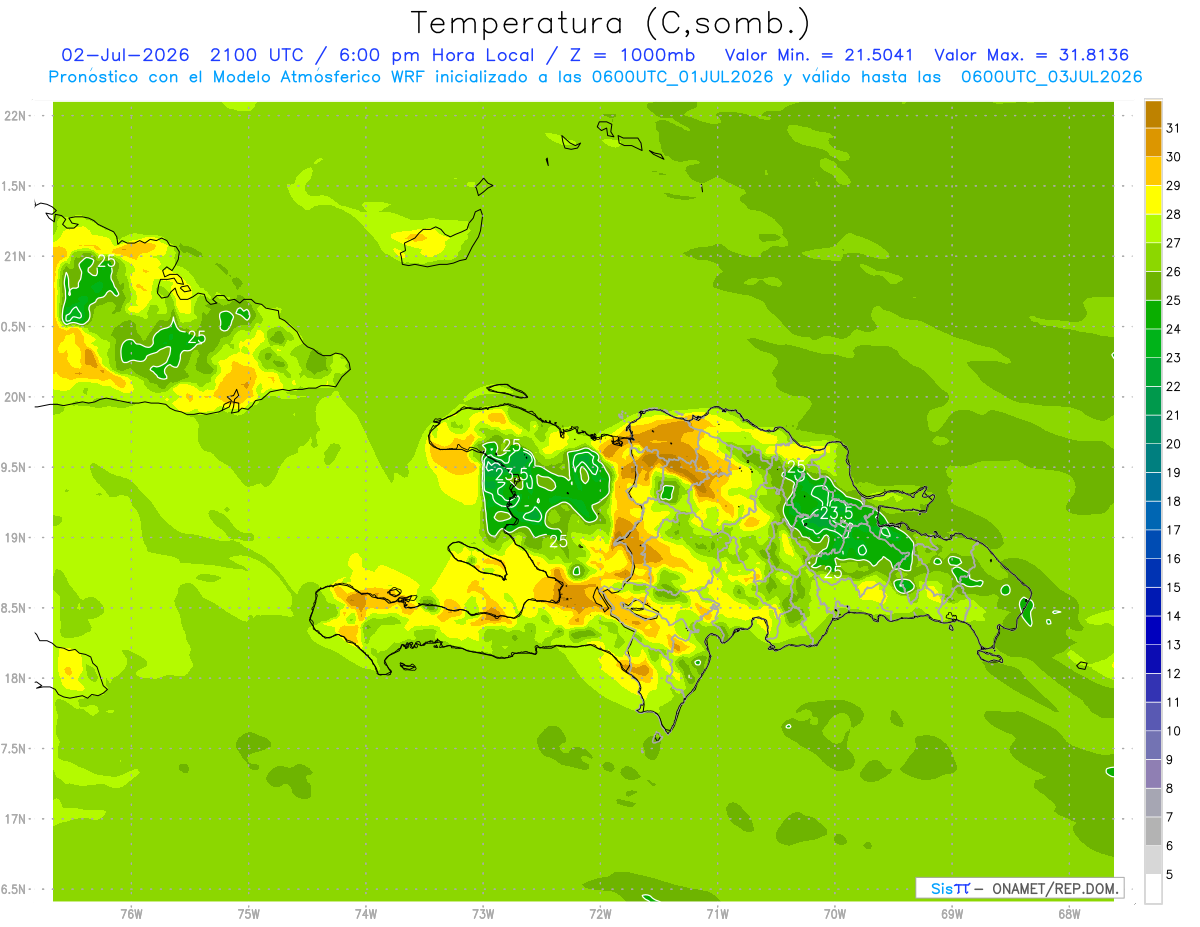
Task: Click the colorbar label "16"
Action: (x=1174, y=559)
